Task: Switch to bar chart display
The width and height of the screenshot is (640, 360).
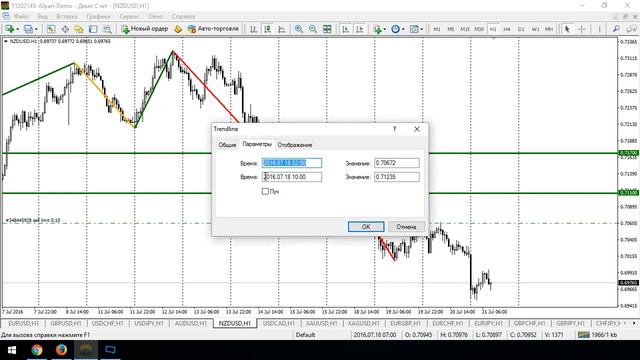Action: (253, 29)
